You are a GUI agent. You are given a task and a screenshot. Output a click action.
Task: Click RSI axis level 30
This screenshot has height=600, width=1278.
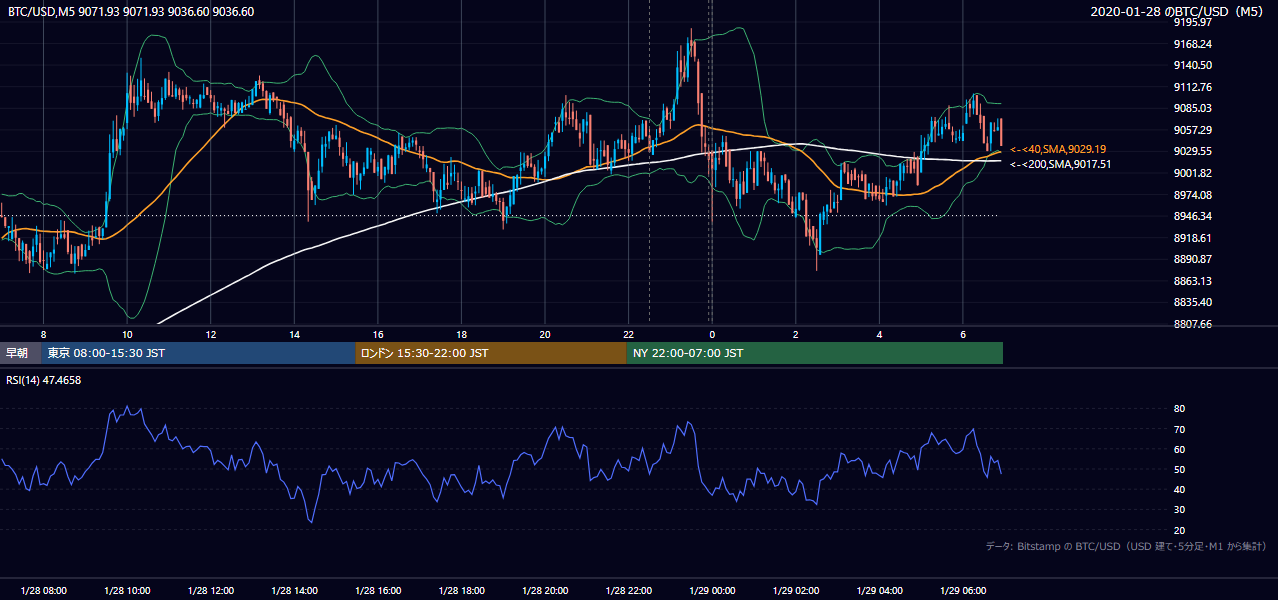pos(1179,510)
